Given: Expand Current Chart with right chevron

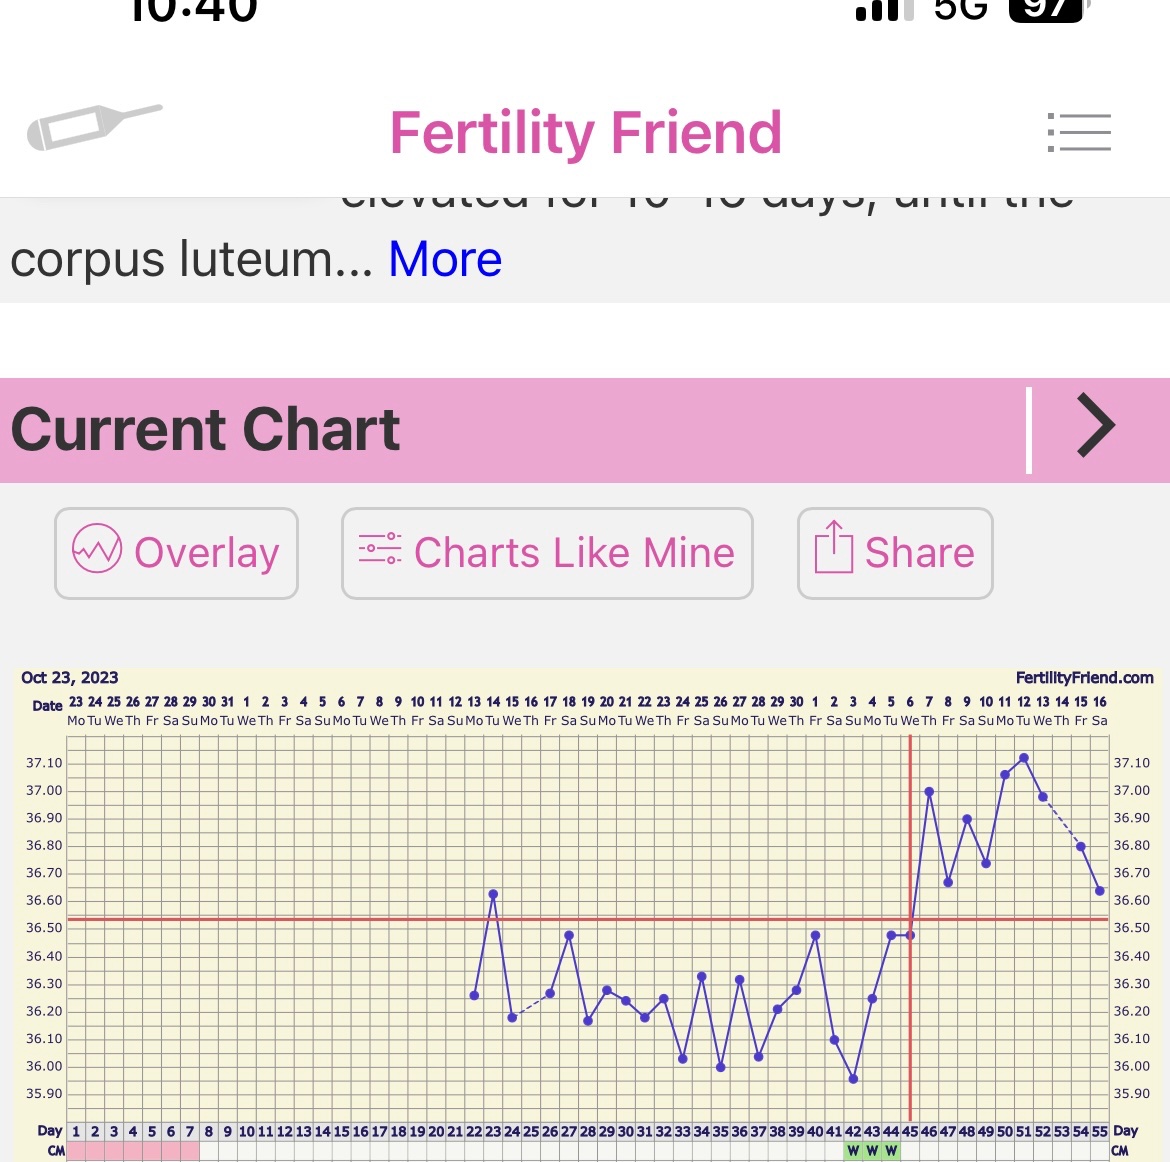Looking at the screenshot, I should 1096,427.
